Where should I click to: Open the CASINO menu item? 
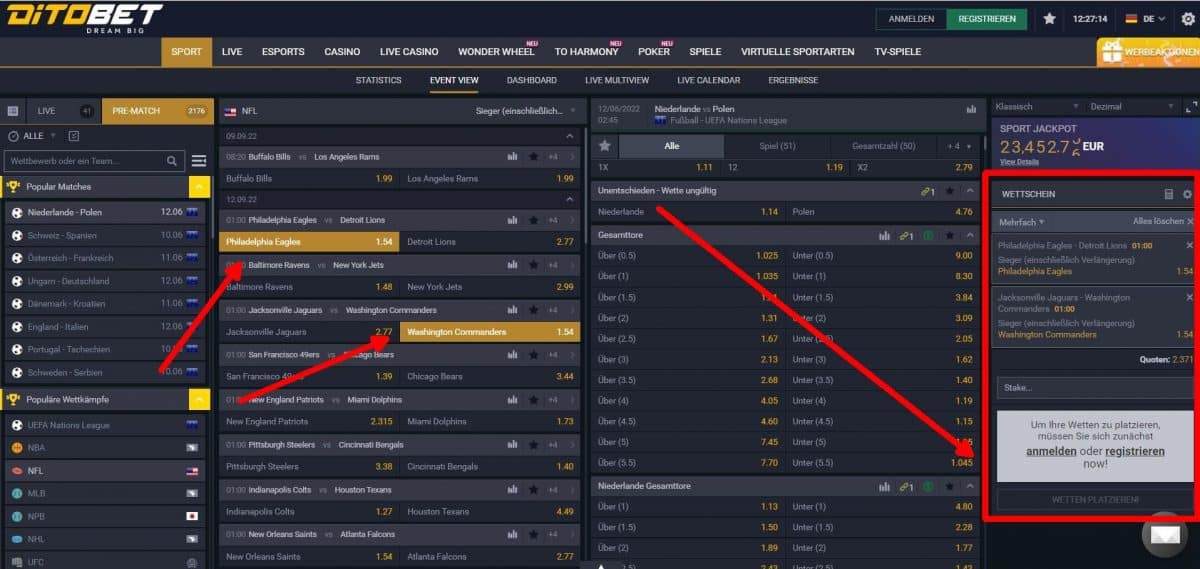[342, 52]
